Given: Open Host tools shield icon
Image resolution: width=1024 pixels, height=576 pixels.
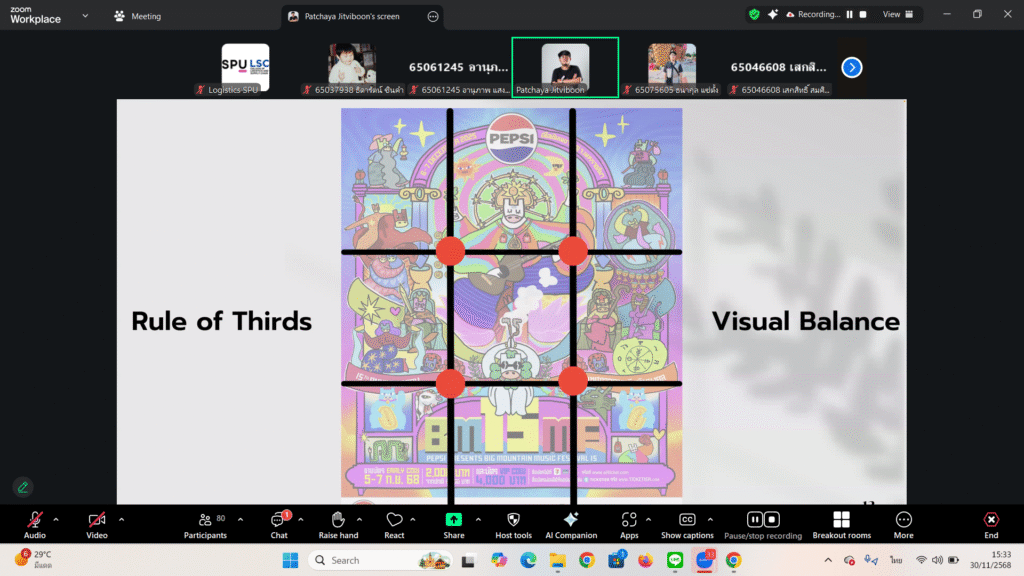Looking at the screenshot, I should pos(513,521).
